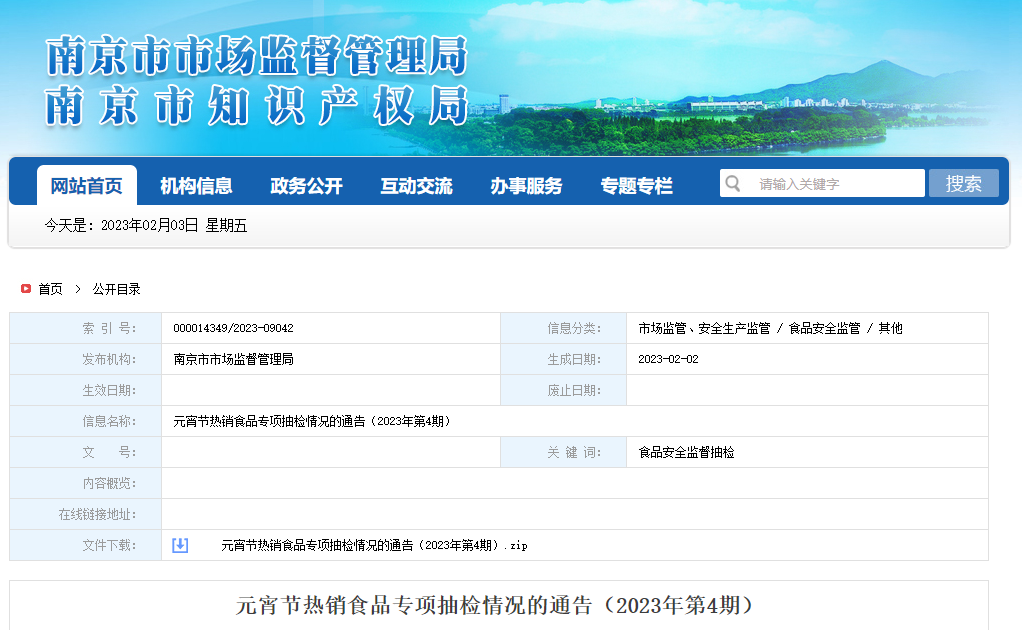
Task: Open the 专题专栏 menu
Action: click(x=636, y=186)
